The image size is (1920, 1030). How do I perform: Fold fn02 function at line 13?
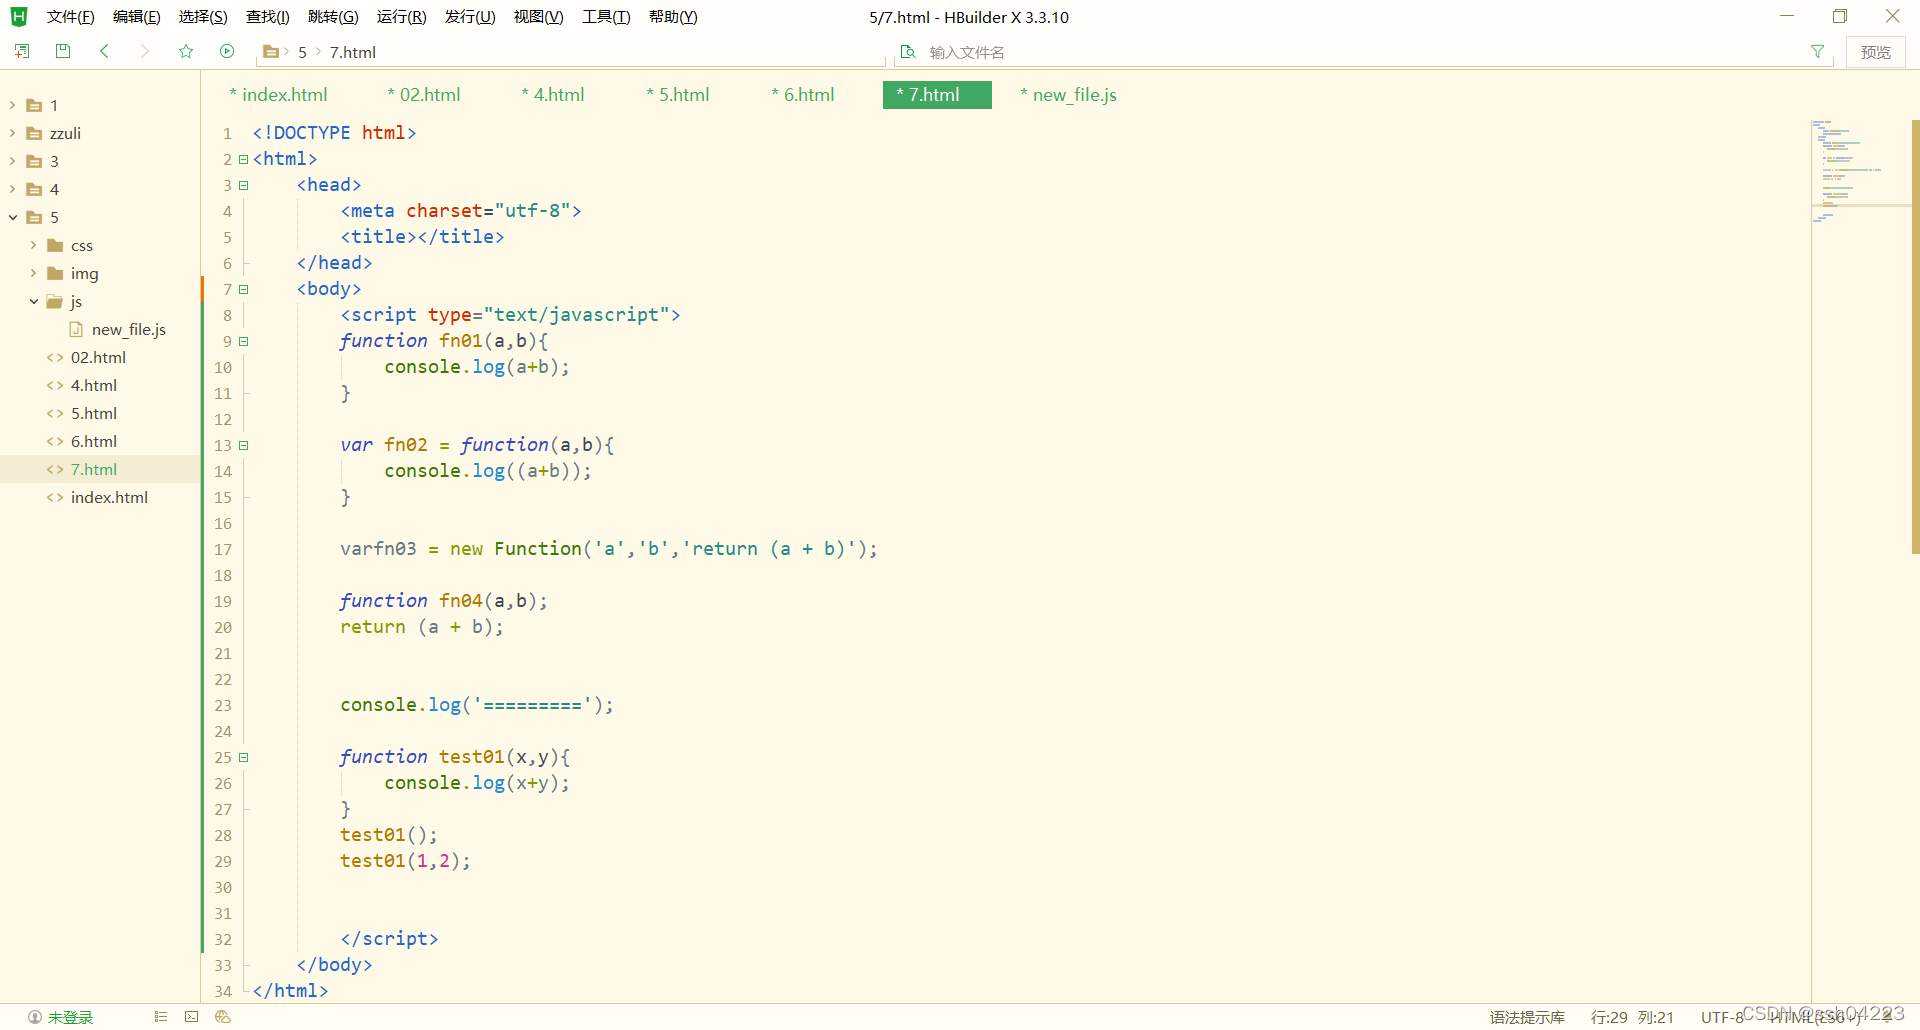point(243,445)
